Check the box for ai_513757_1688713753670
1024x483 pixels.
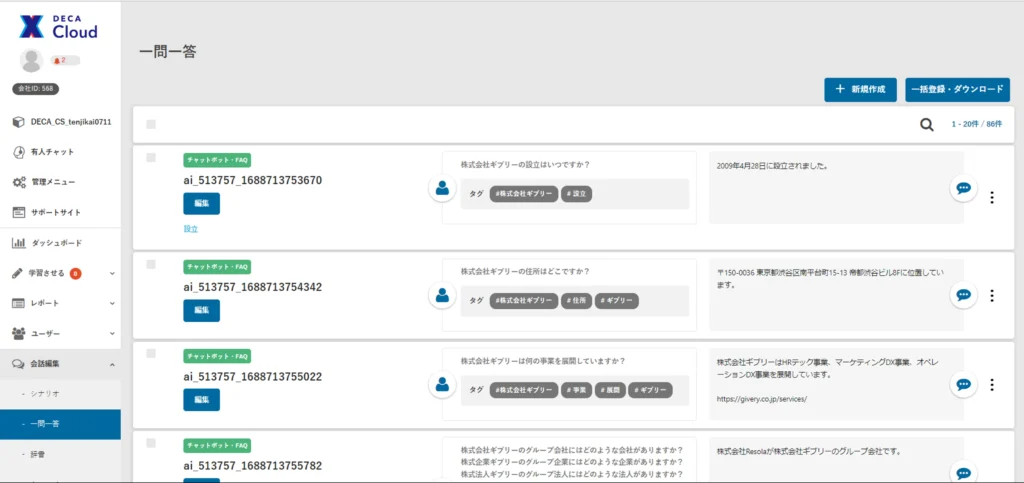click(151, 158)
